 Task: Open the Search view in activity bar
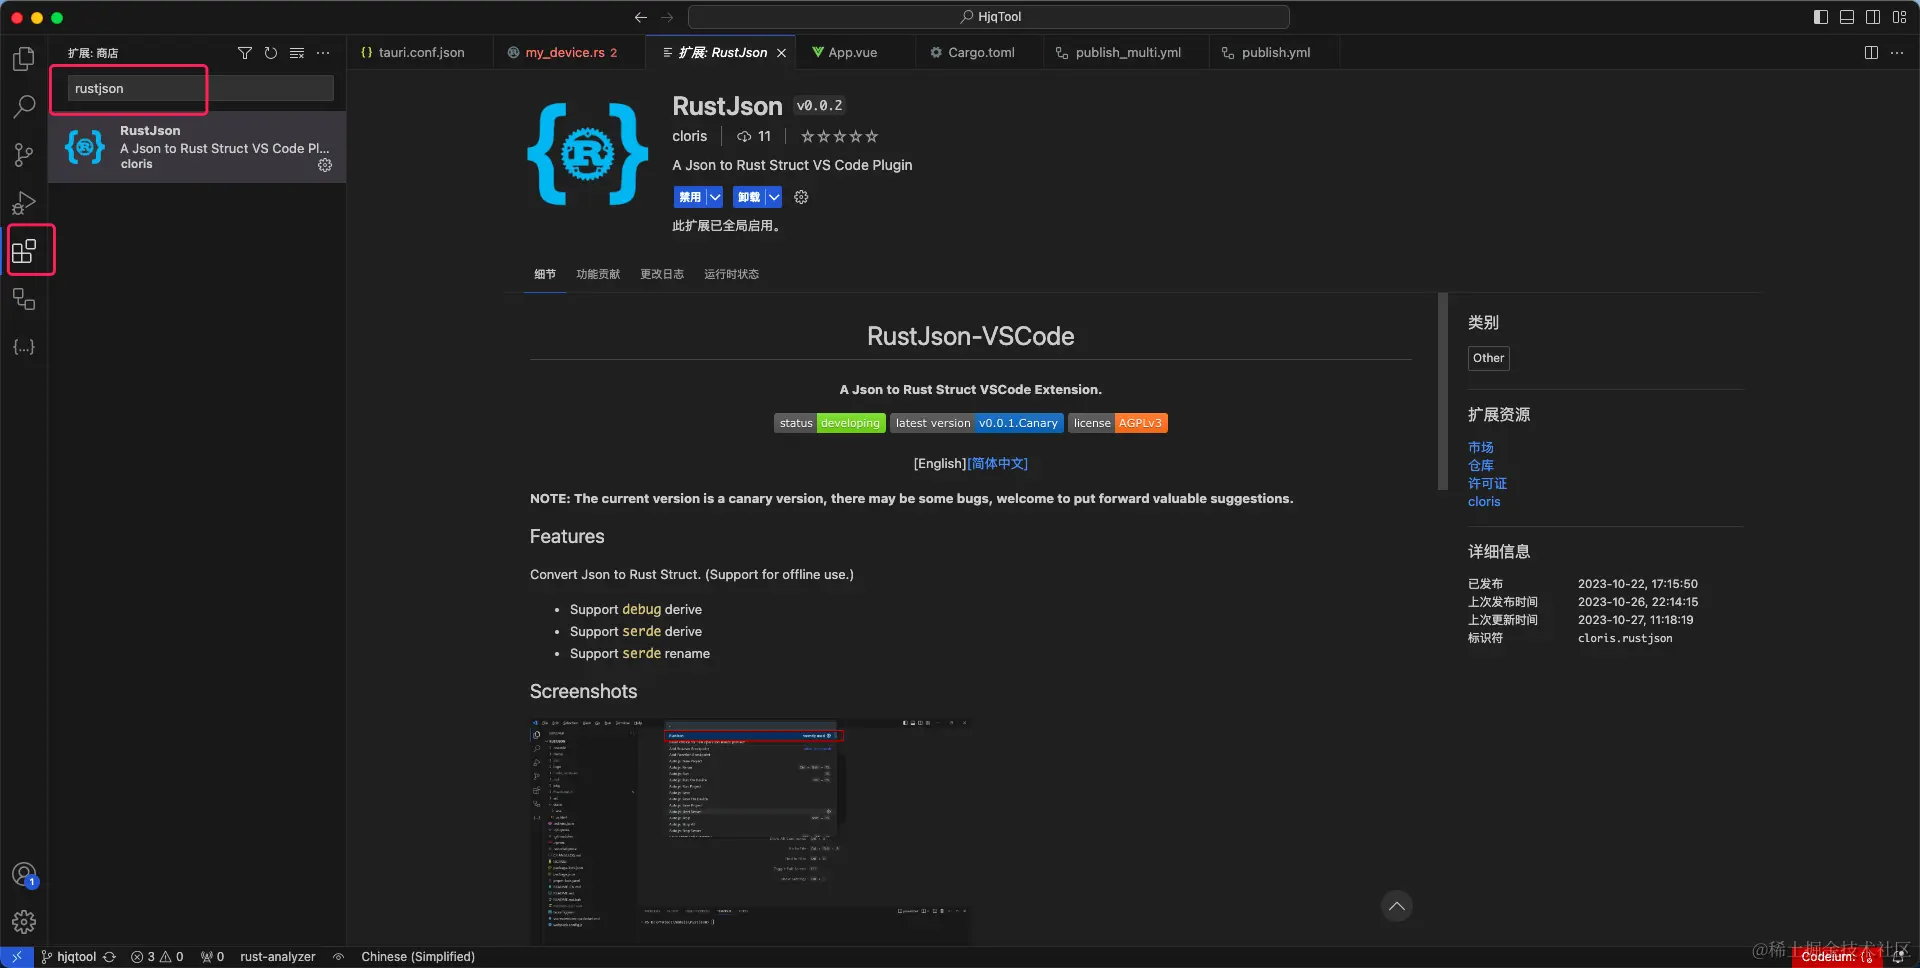[24, 106]
